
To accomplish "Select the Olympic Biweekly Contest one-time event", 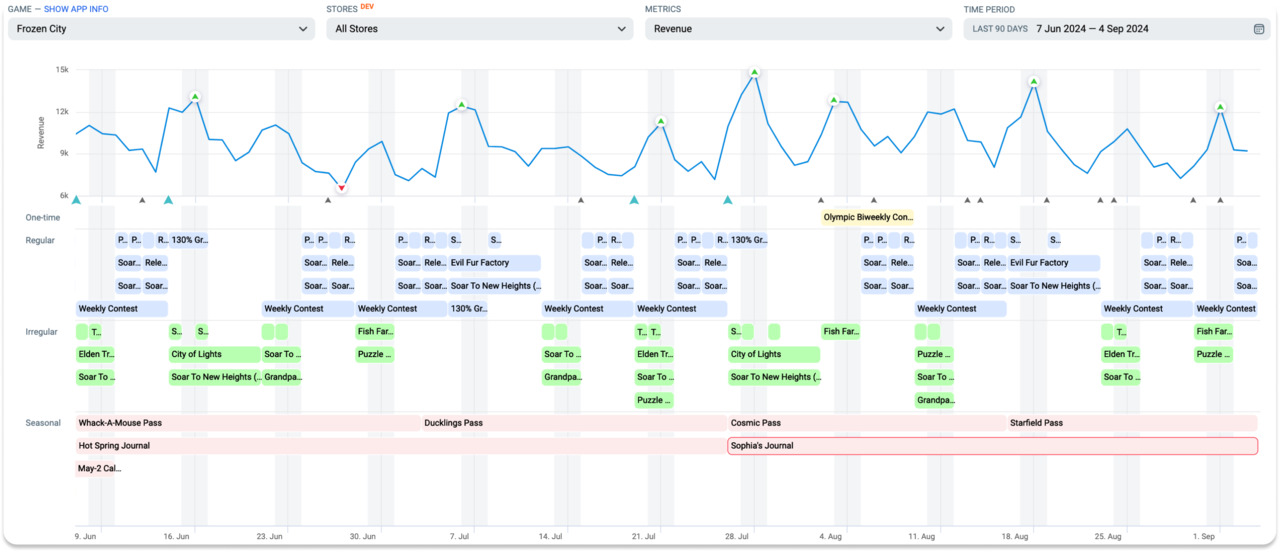I will click(x=867, y=217).
